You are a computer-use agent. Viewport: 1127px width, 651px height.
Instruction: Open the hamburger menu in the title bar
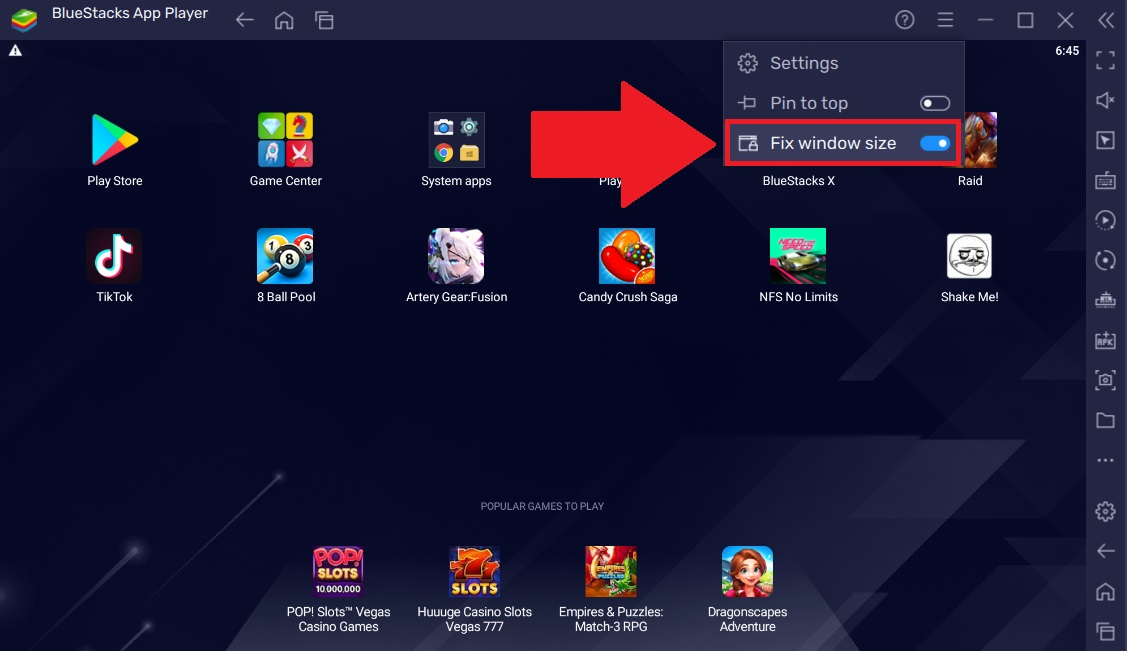[944, 19]
